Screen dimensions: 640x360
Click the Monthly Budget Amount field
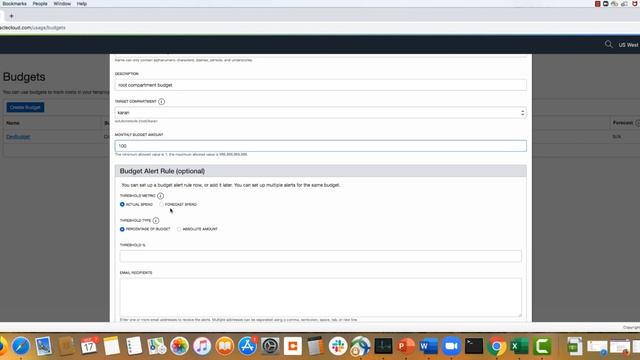[x=320, y=146]
